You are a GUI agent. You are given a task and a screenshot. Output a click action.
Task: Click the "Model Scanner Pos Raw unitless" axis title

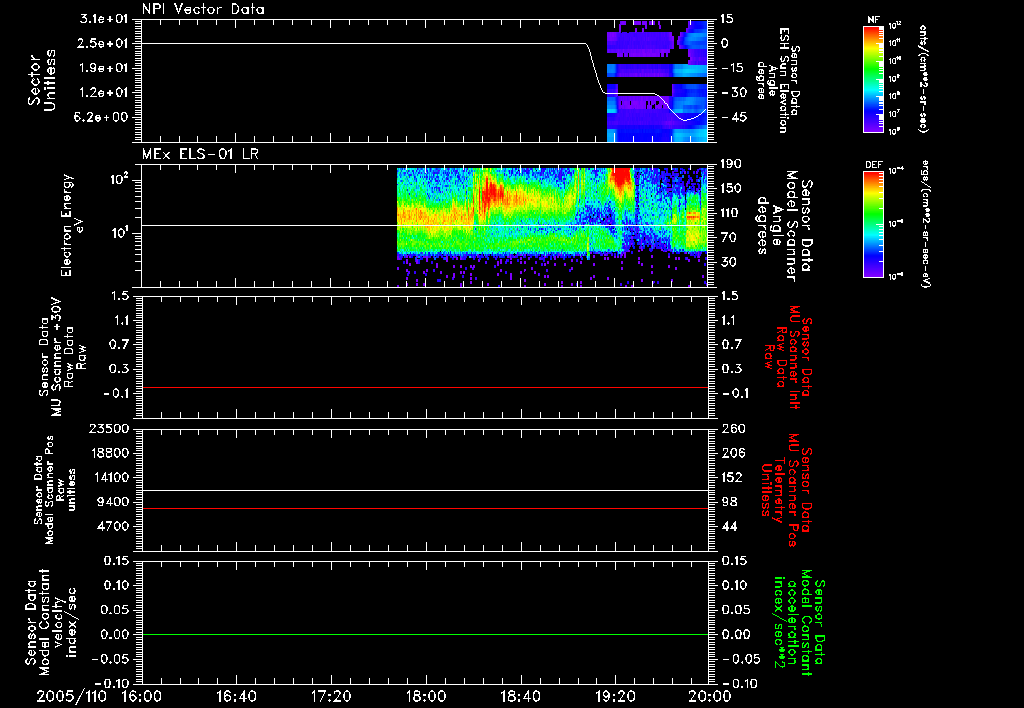tap(53, 490)
